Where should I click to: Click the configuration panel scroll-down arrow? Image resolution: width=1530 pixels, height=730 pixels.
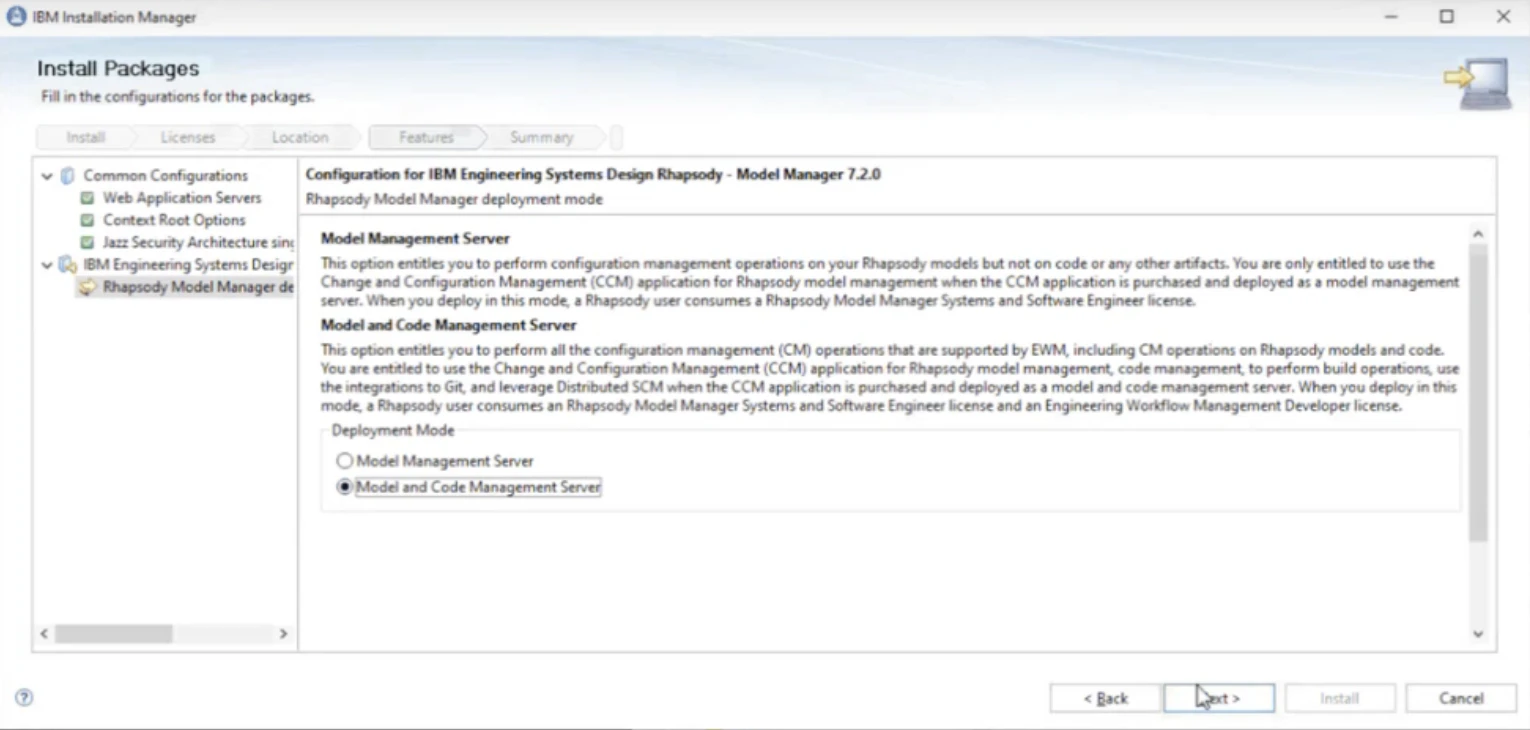coord(1478,634)
